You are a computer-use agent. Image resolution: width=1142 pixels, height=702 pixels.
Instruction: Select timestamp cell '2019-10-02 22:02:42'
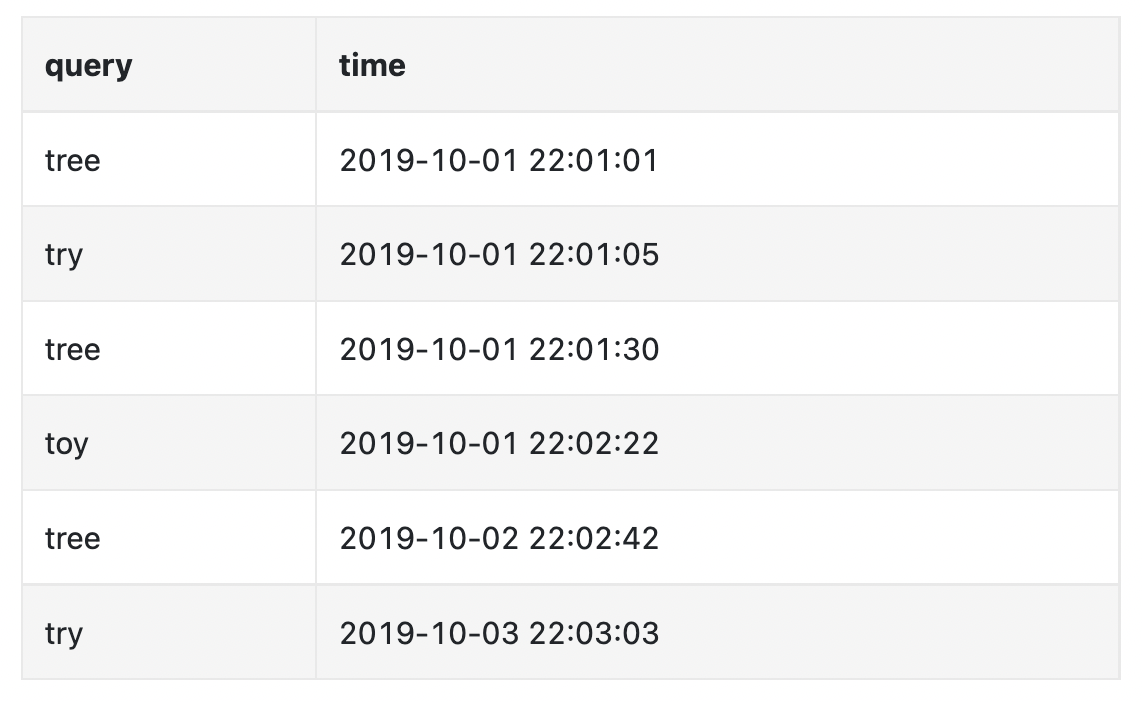pos(499,538)
